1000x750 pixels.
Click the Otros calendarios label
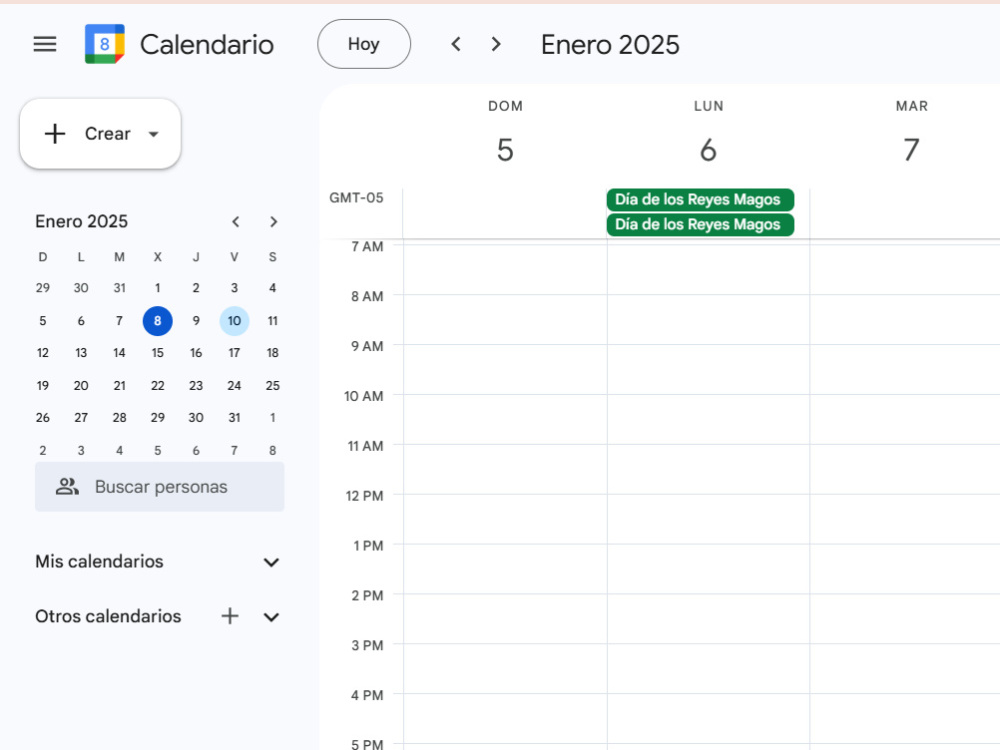pyautogui.click(x=108, y=616)
